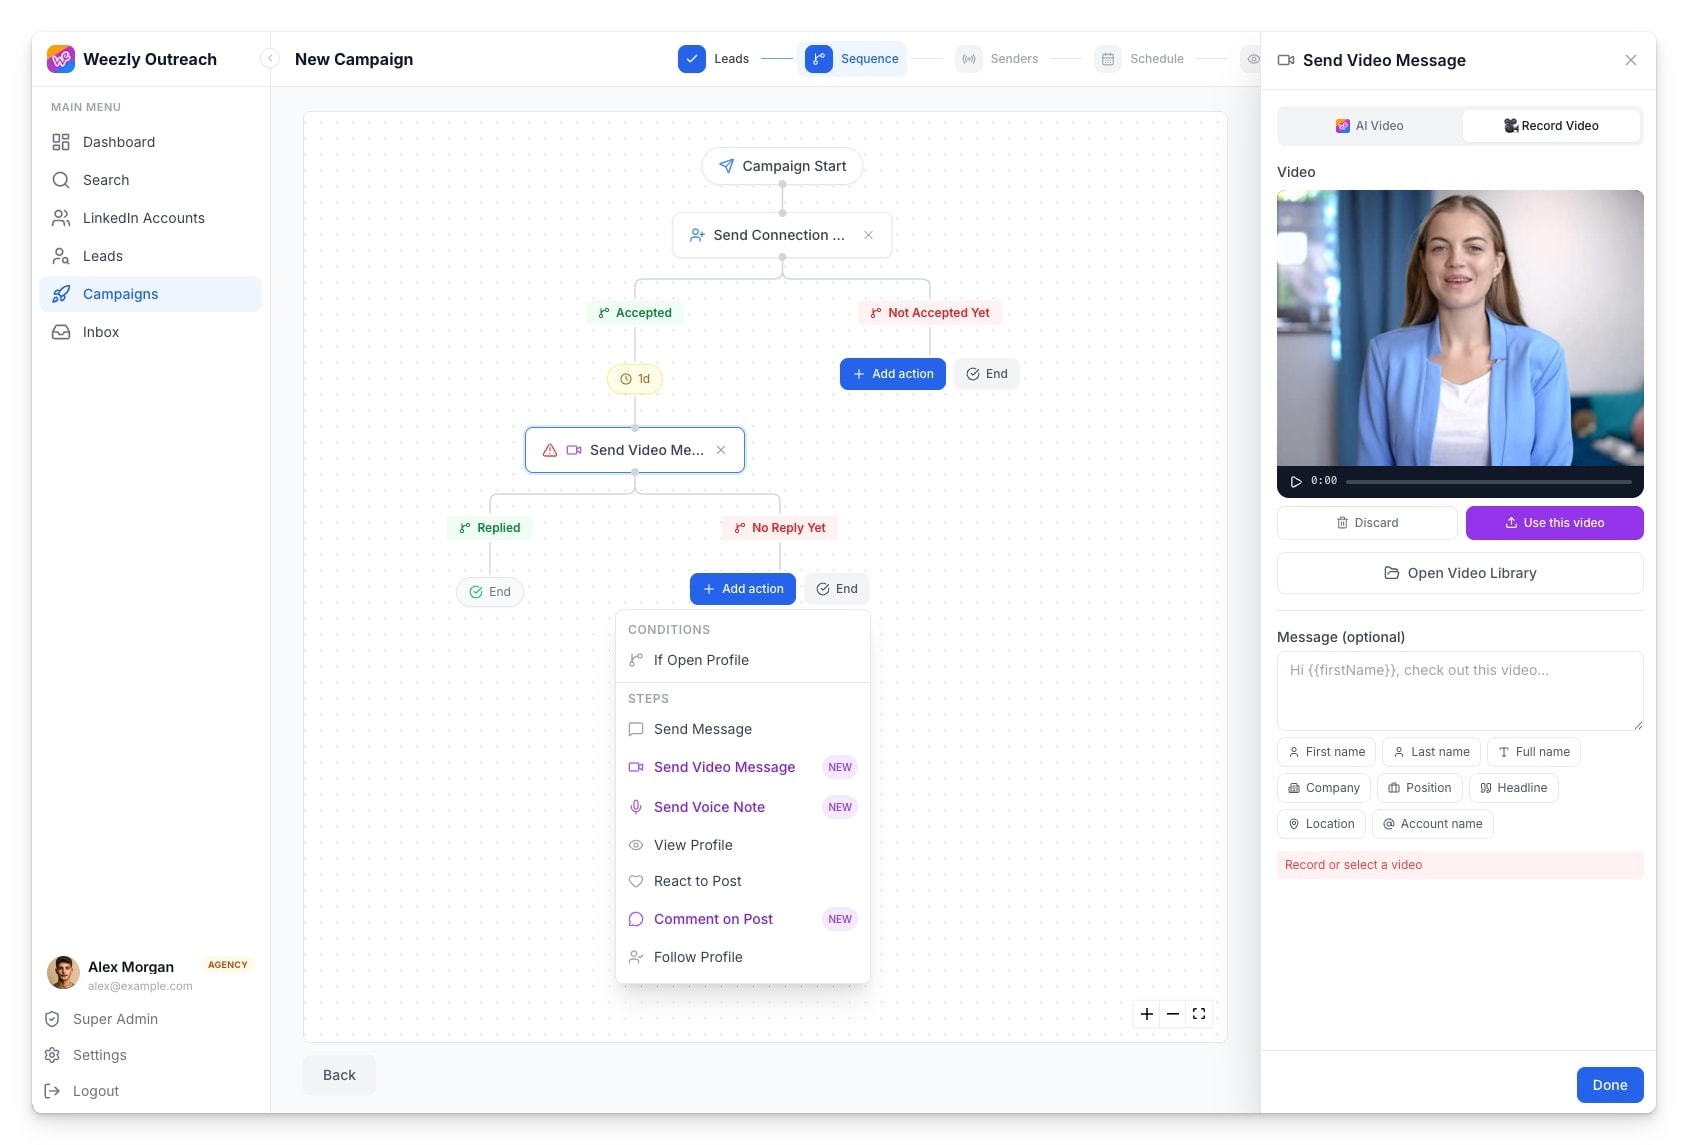Open Video Library

1460,573
